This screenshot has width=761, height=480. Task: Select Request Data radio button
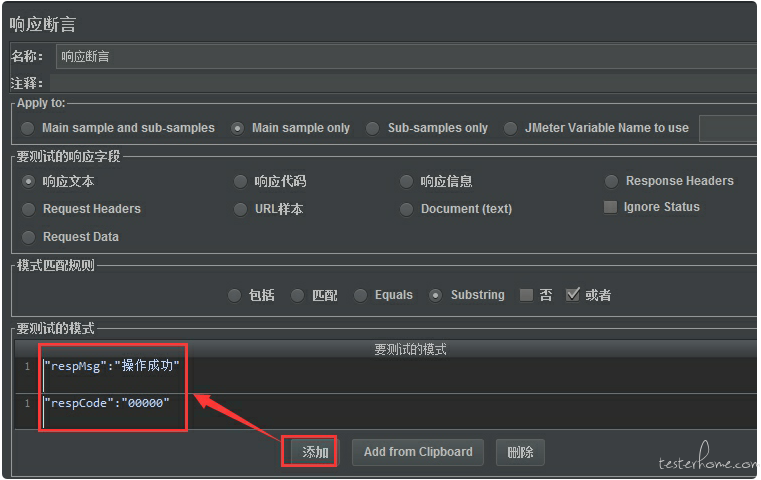(29, 237)
